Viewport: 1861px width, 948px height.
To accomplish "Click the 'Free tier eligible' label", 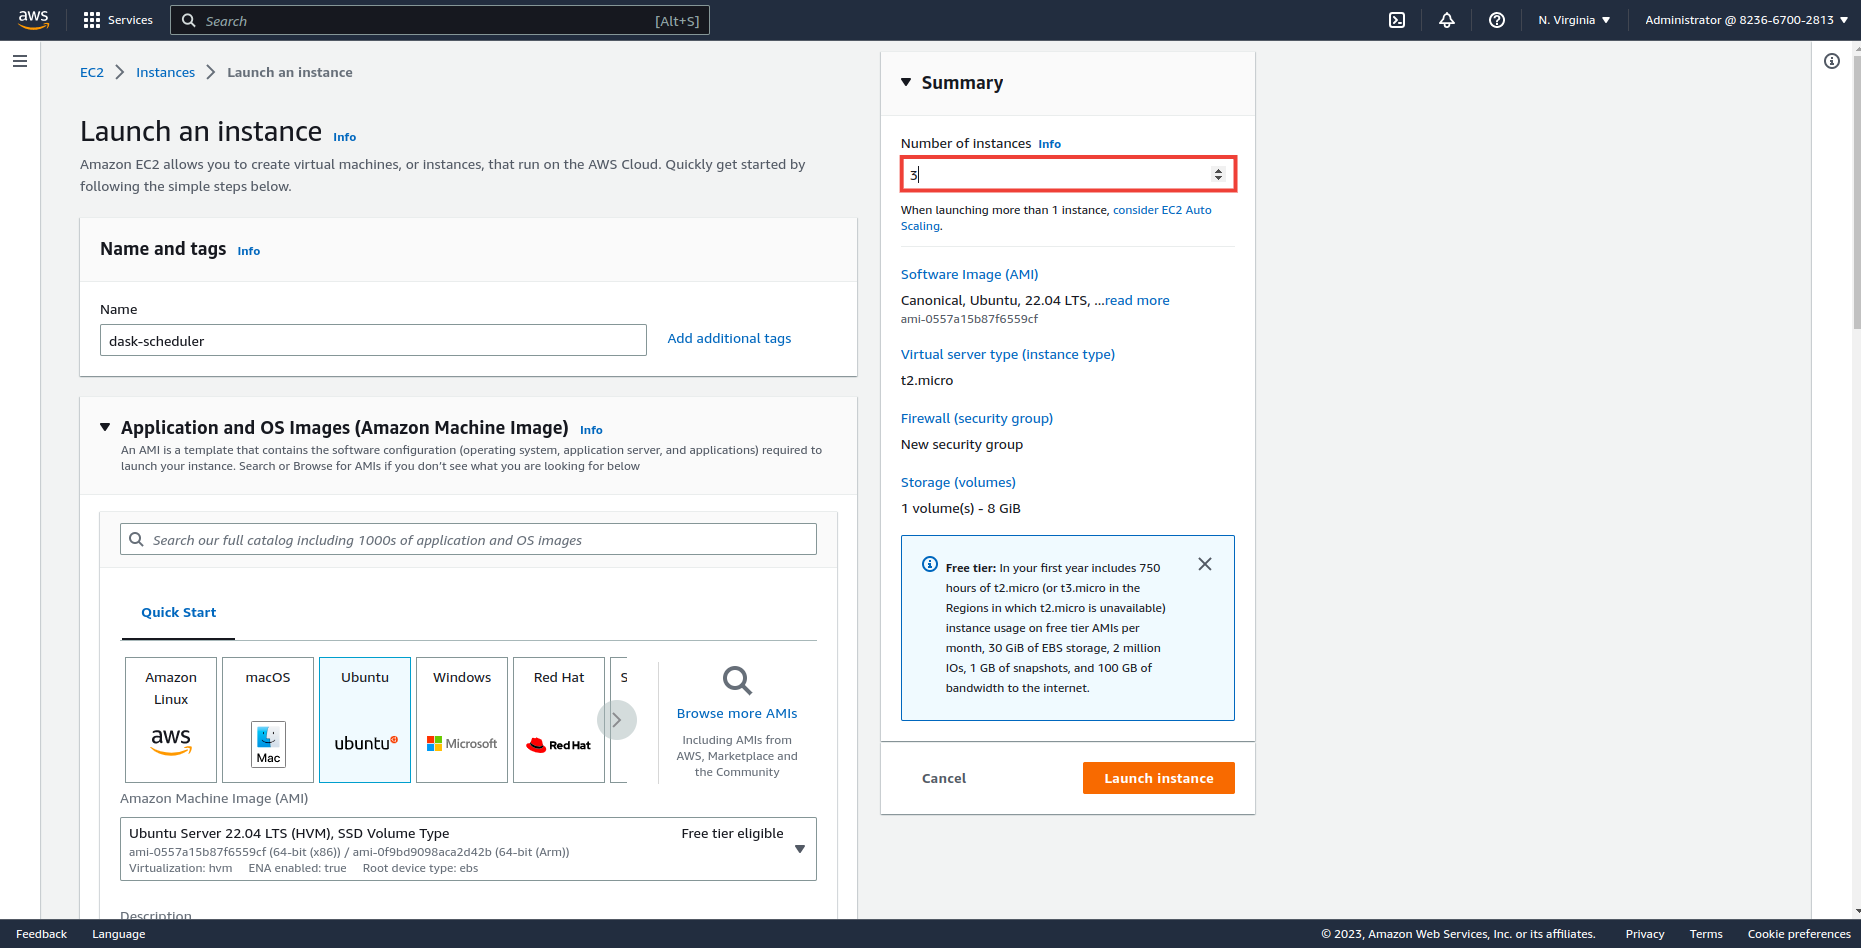I will pyautogui.click(x=732, y=833).
